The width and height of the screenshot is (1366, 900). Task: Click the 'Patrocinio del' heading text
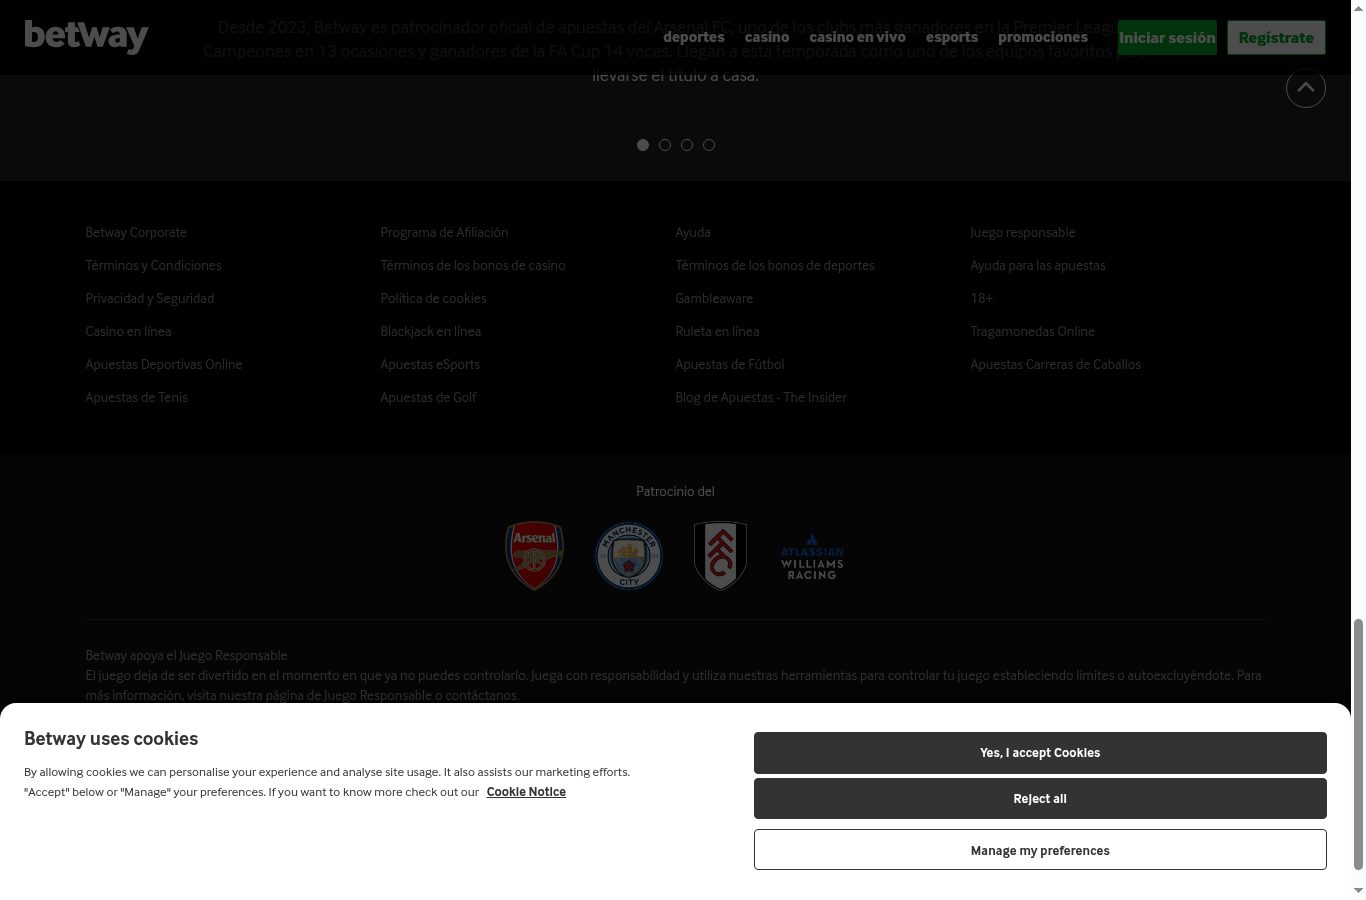(x=675, y=491)
